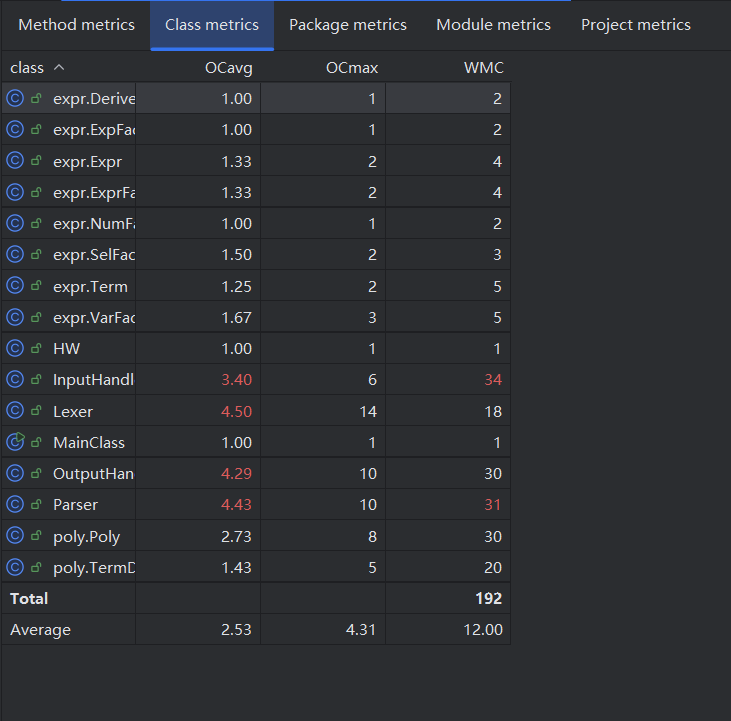731x721 pixels.
Task: Select the expr.Expr class name
Action: click(x=88, y=162)
